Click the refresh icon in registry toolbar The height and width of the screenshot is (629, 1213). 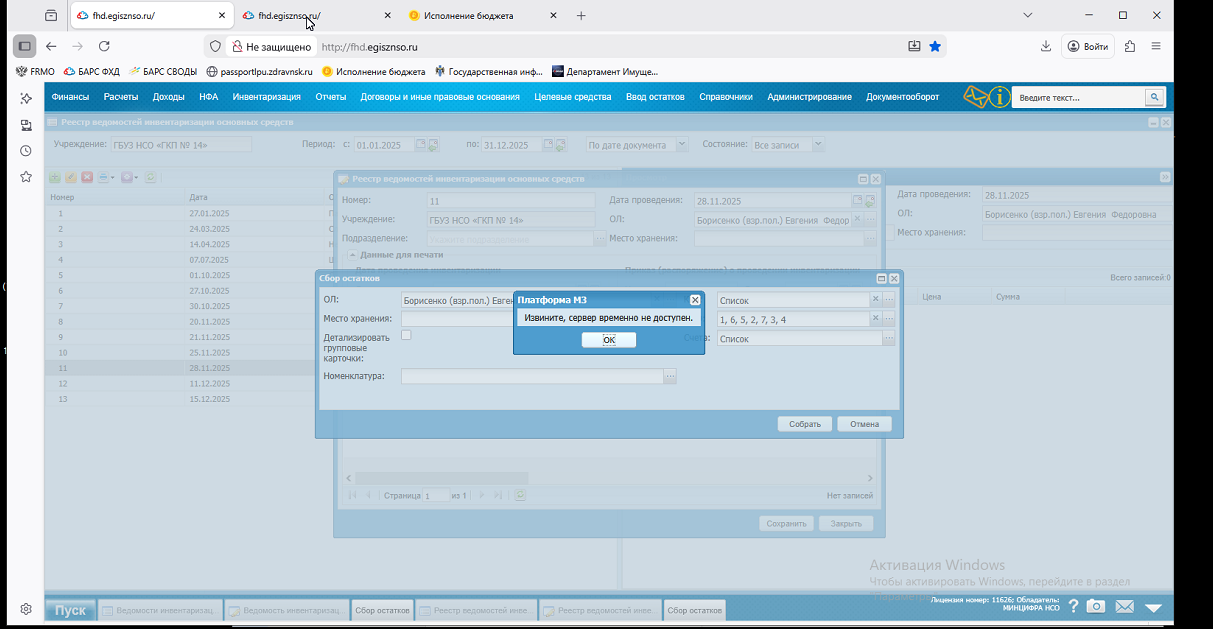tap(150, 177)
